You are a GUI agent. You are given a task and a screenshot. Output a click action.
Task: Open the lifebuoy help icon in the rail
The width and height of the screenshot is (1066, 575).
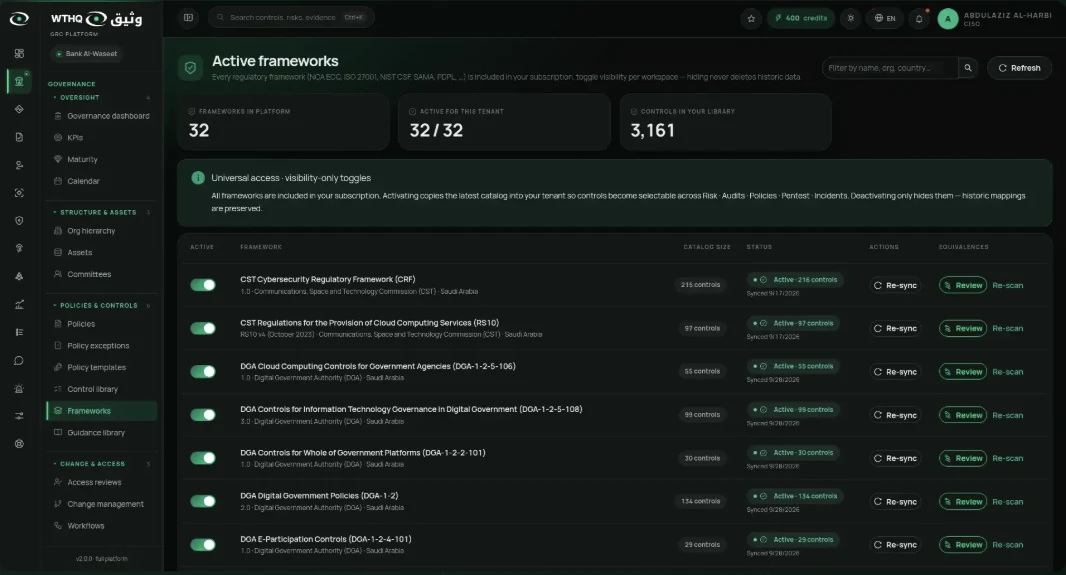(19, 444)
